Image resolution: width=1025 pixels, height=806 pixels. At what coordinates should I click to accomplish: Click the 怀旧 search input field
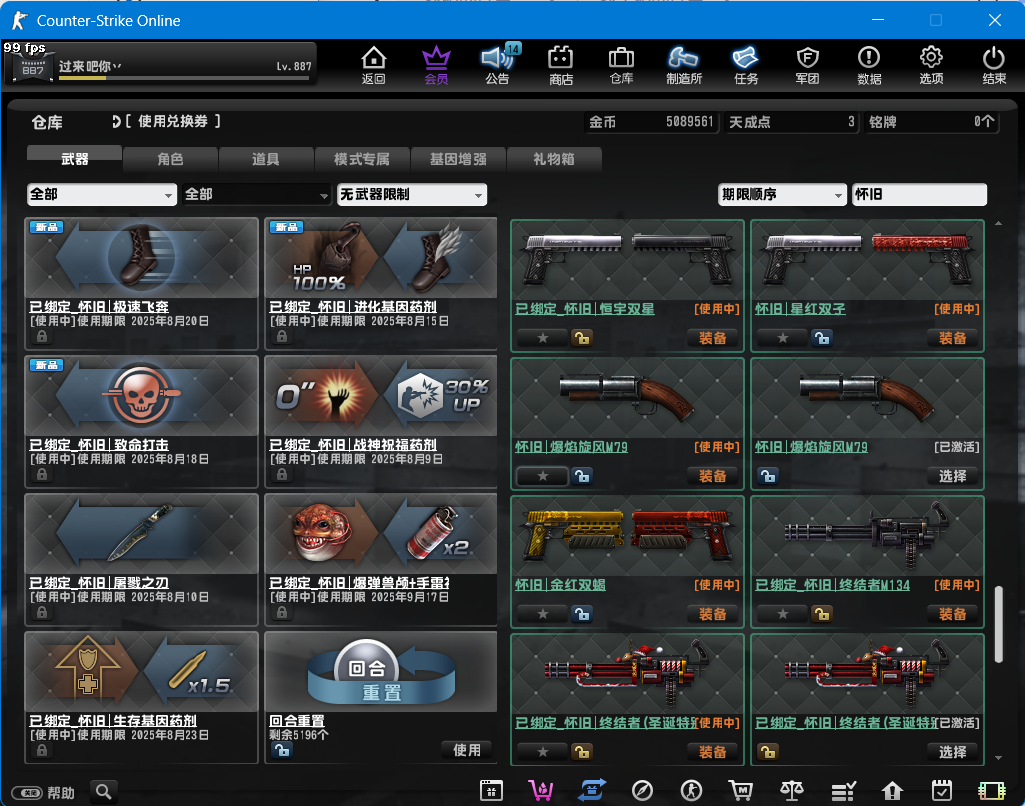coord(919,194)
